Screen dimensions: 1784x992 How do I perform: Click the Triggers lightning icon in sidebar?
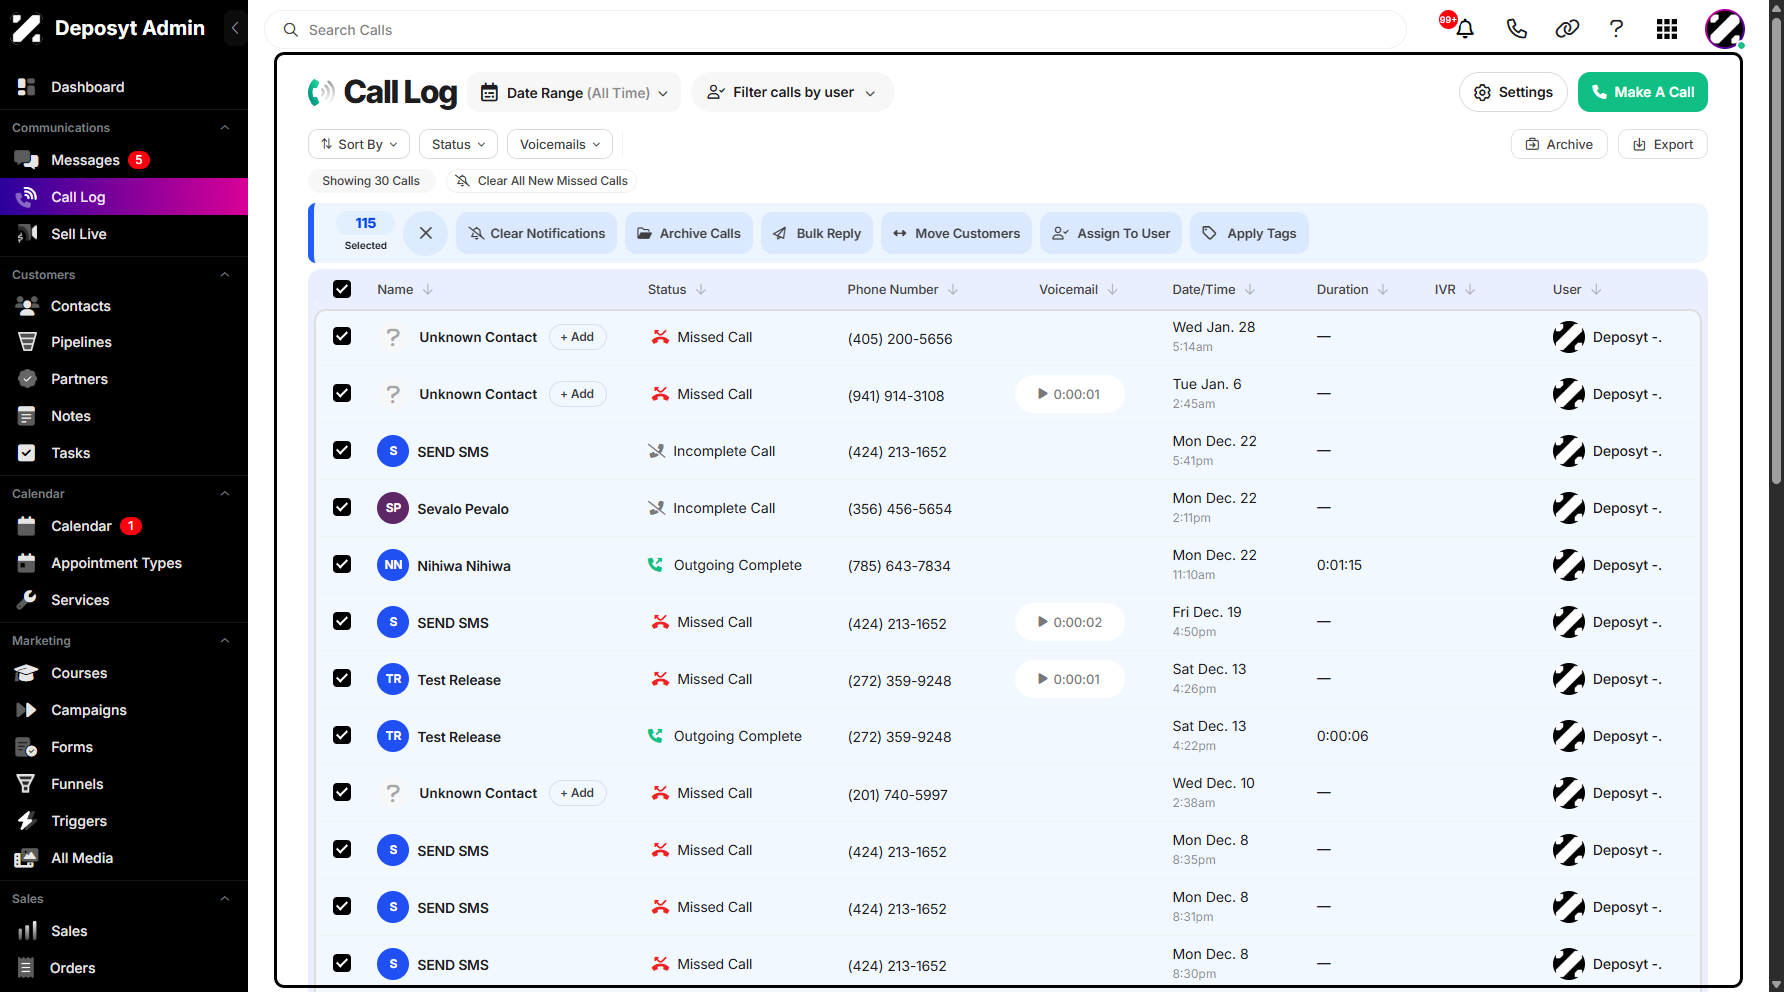point(27,821)
